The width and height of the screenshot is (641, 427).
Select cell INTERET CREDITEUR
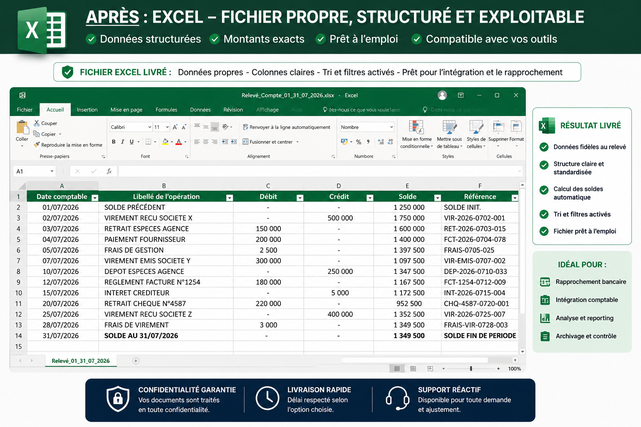[166, 293]
